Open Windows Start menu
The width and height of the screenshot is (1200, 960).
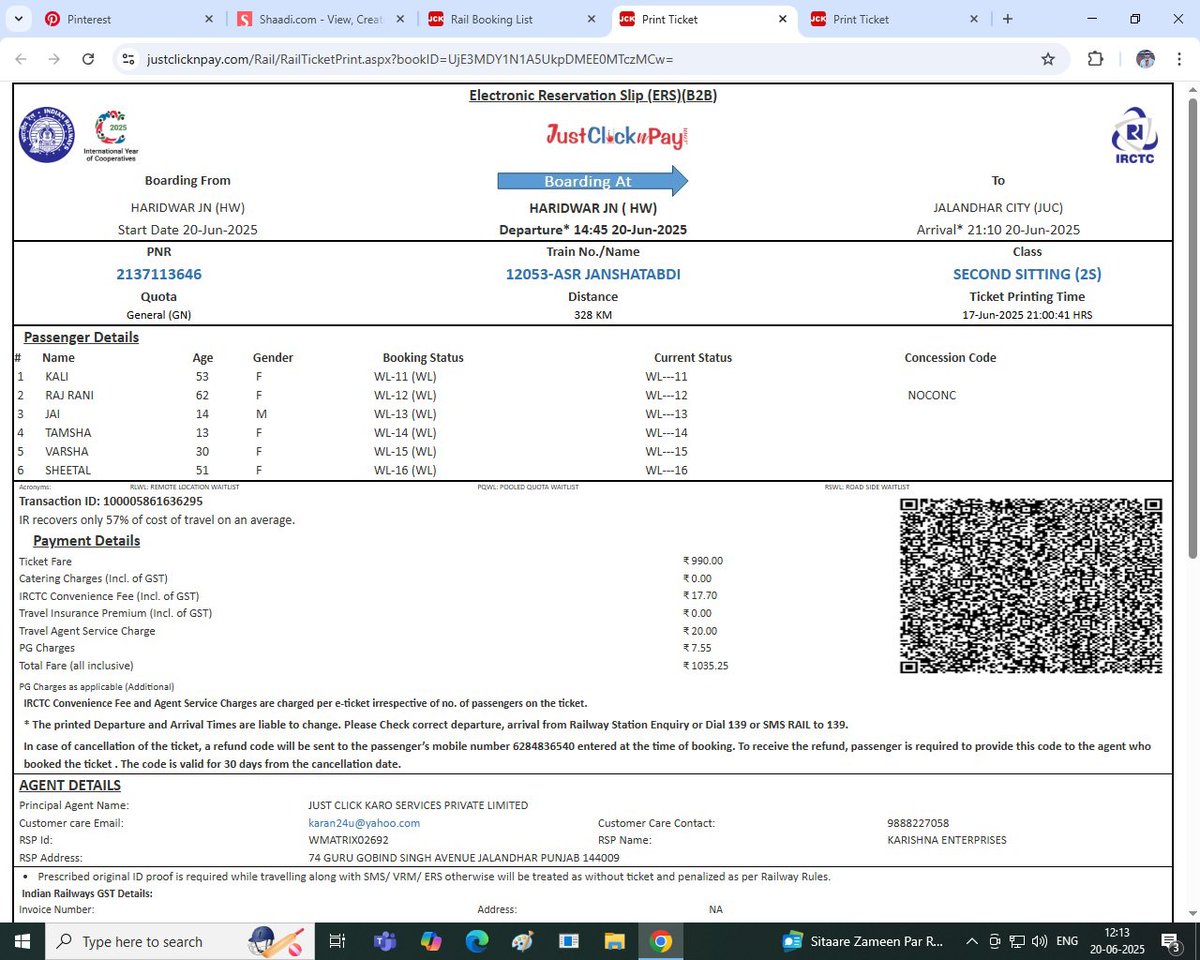22,941
